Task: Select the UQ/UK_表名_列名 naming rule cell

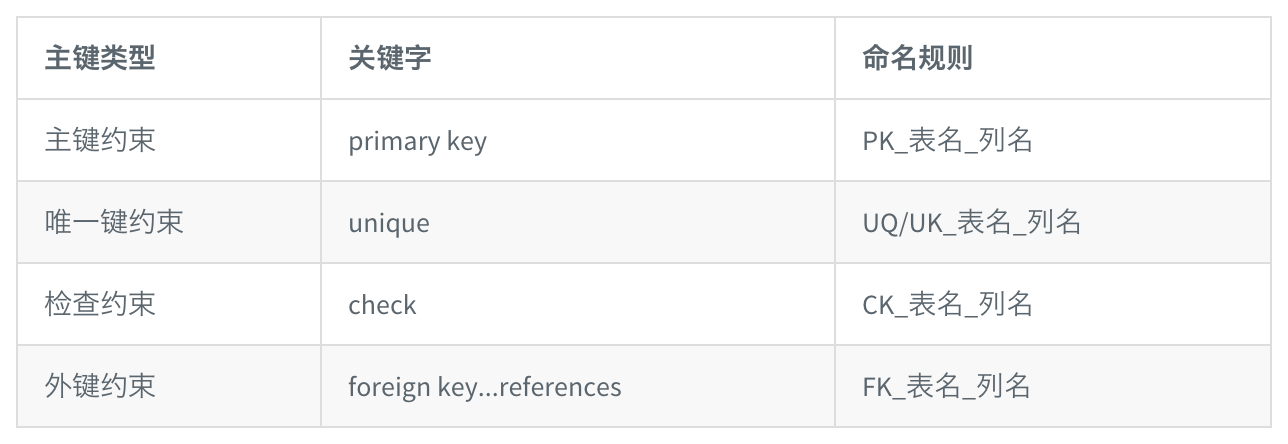Action: click(x=972, y=222)
